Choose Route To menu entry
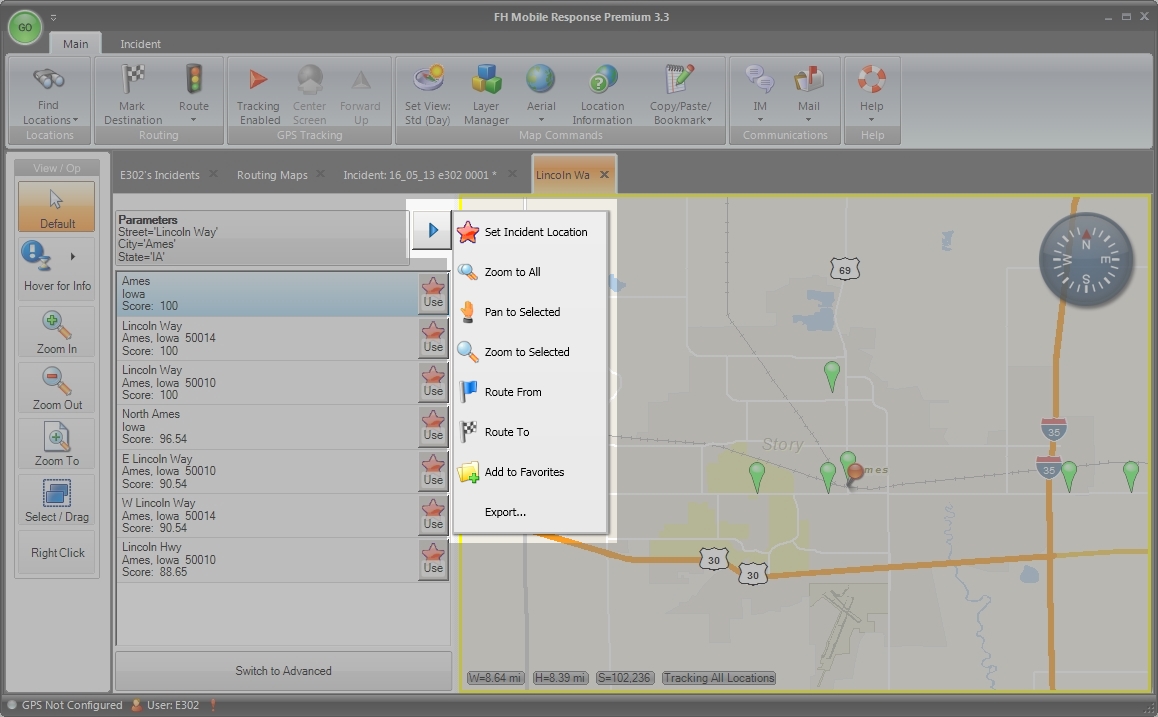 pos(530,432)
